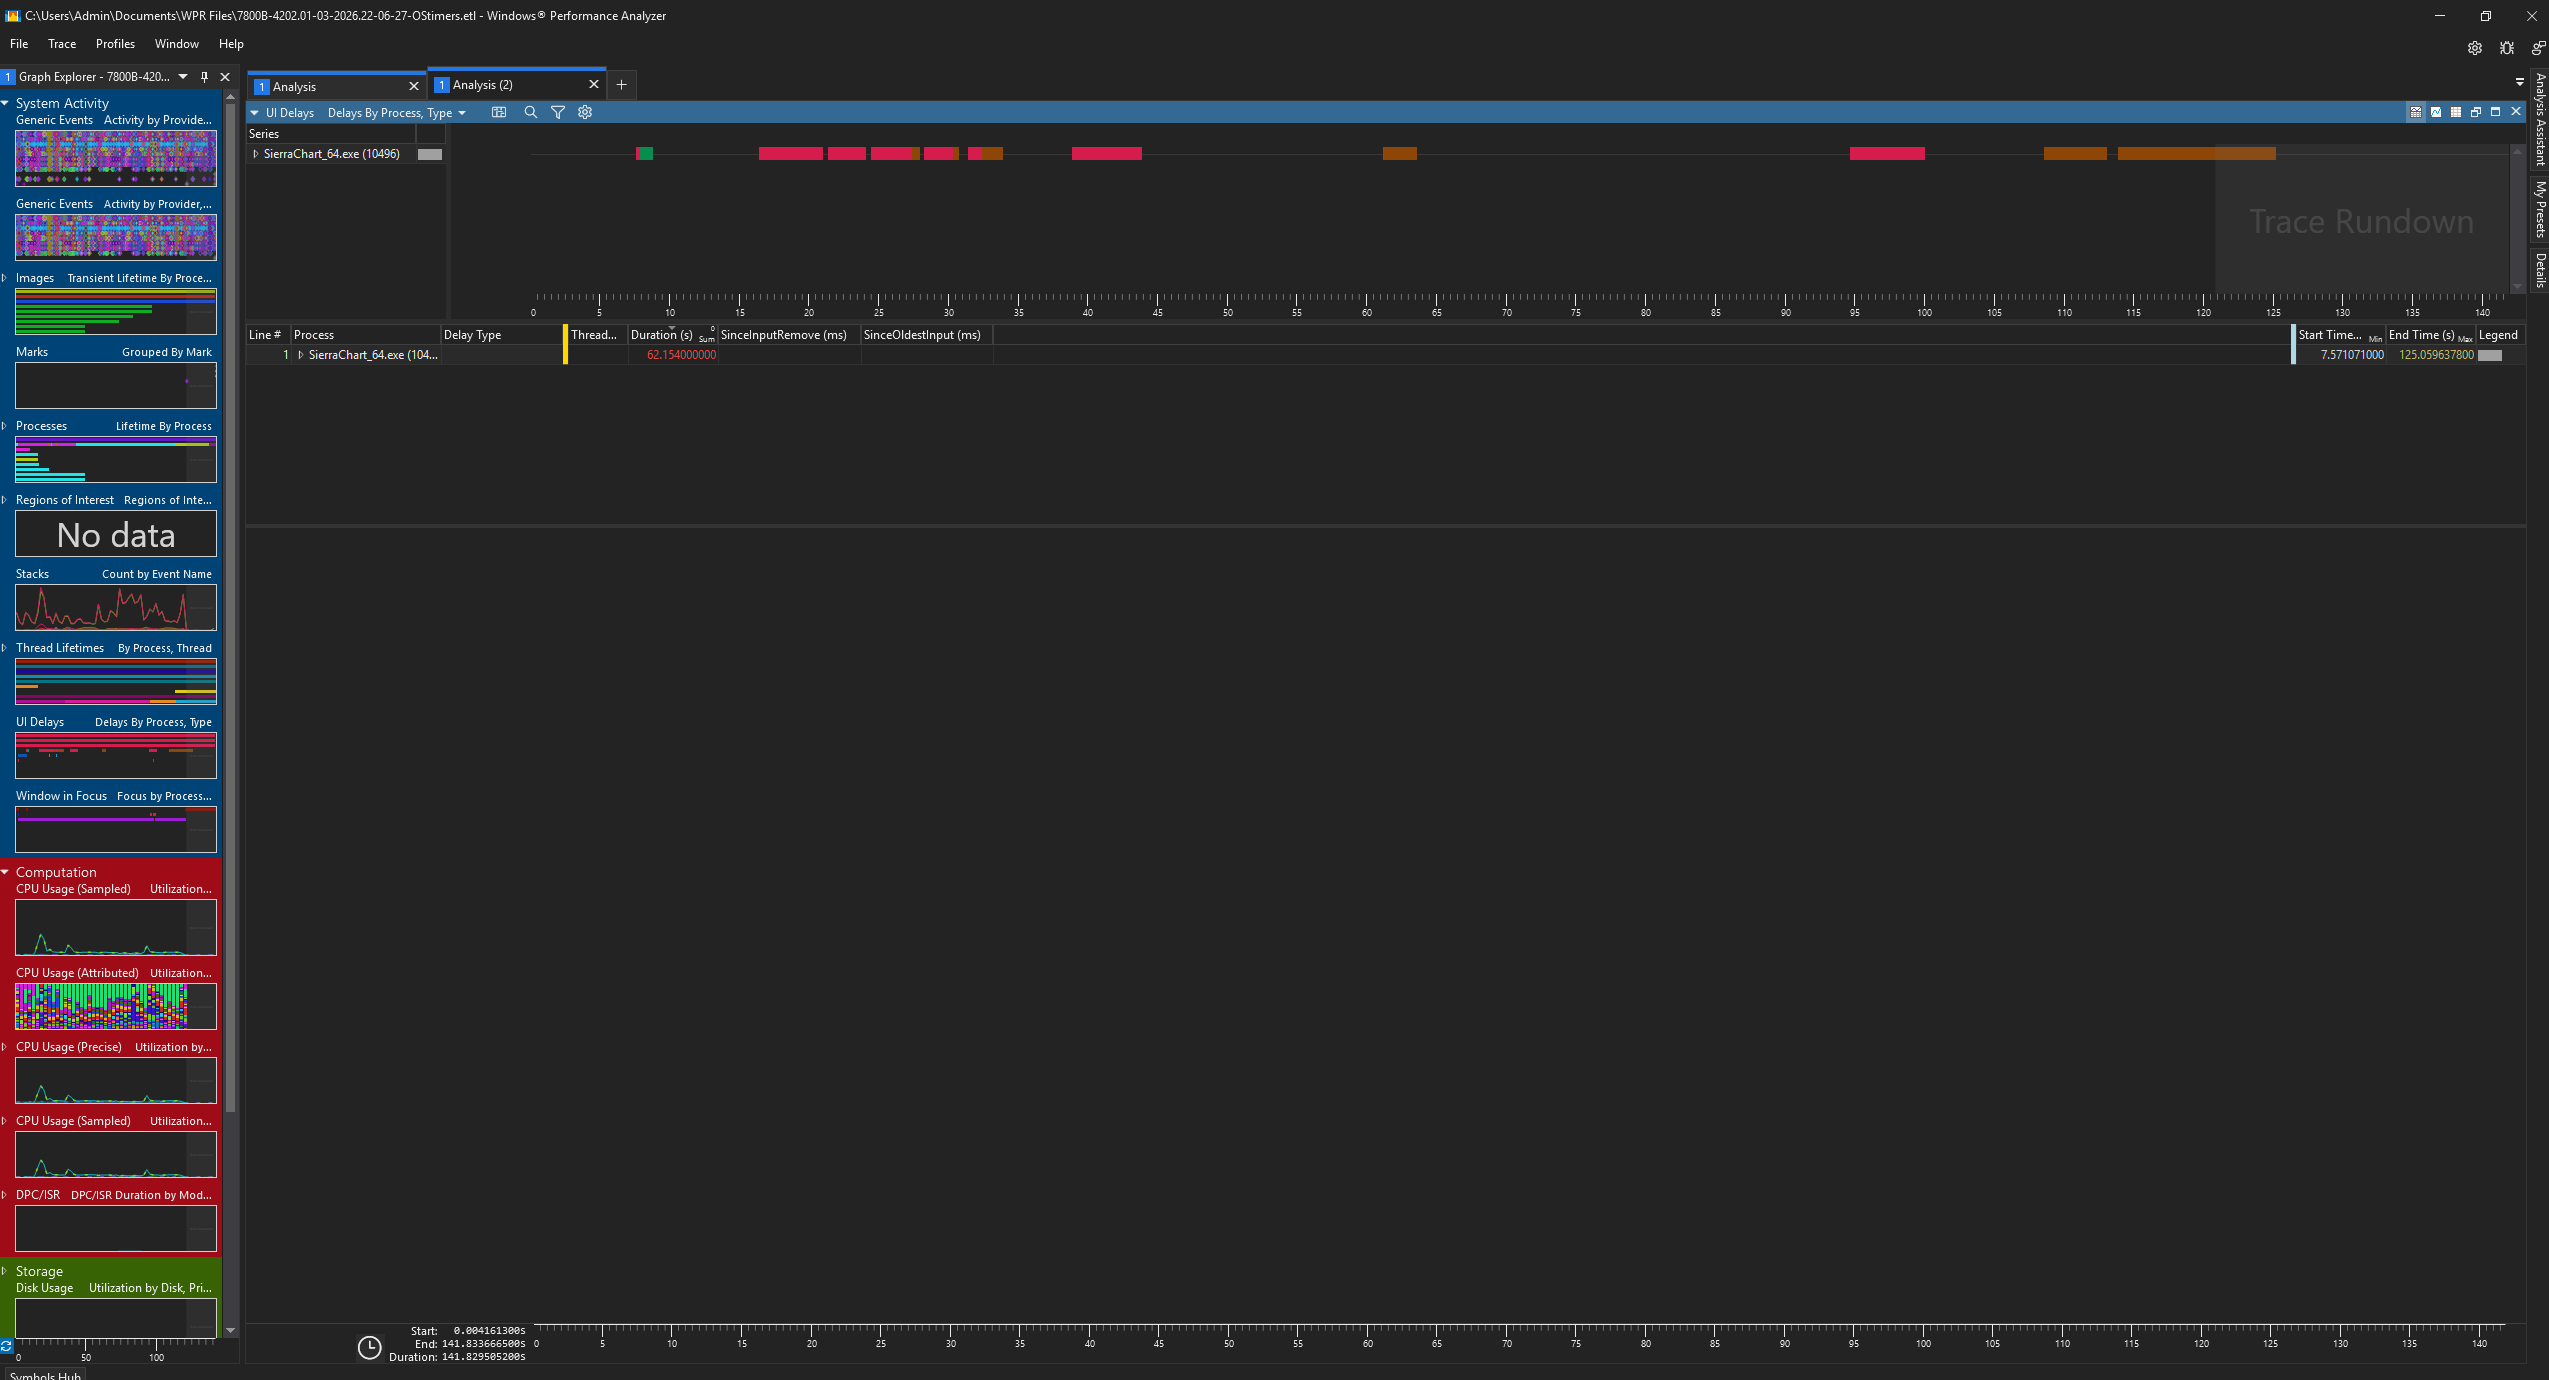Select the Stacks Count by Event Name thumbnail

point(116,607)
